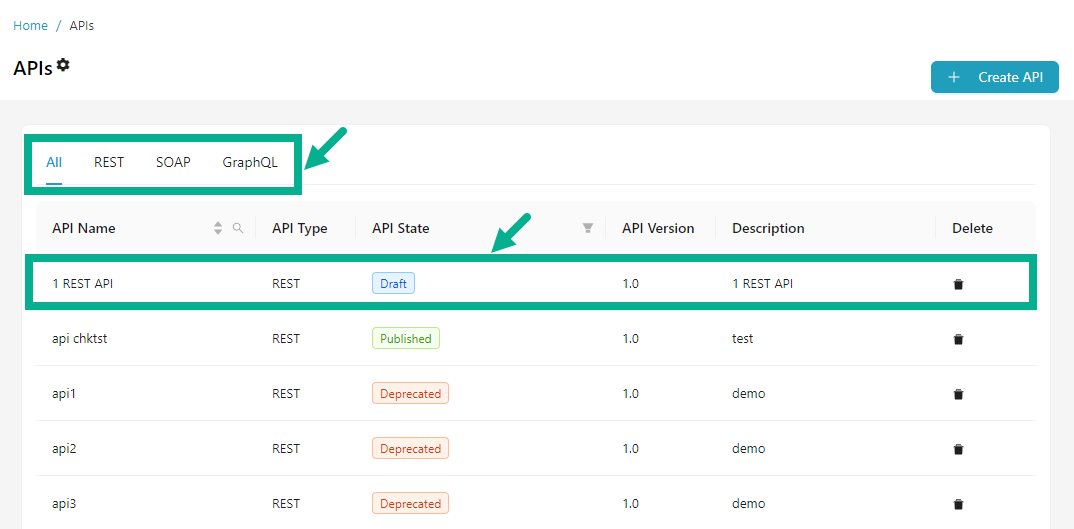Click the search icon in API Name column
The image size is (1074, 529).
coord(238,228)
